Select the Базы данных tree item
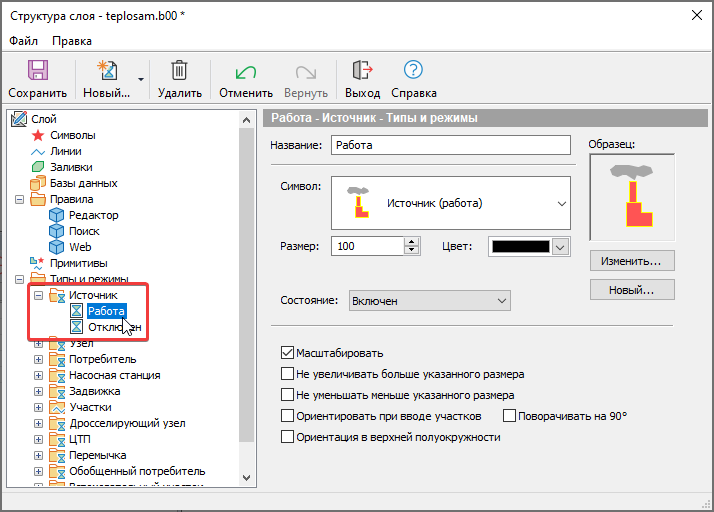This screenshot has width=714, height=512. click(83, 183)
